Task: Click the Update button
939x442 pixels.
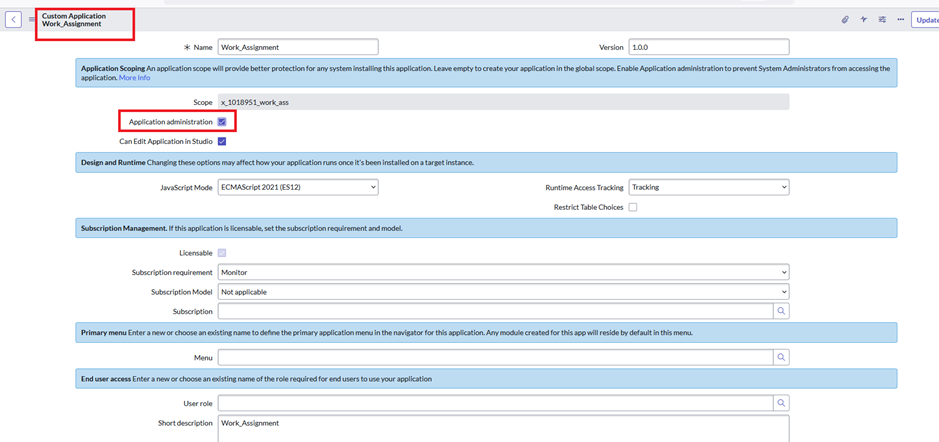Action: (926, 20)
